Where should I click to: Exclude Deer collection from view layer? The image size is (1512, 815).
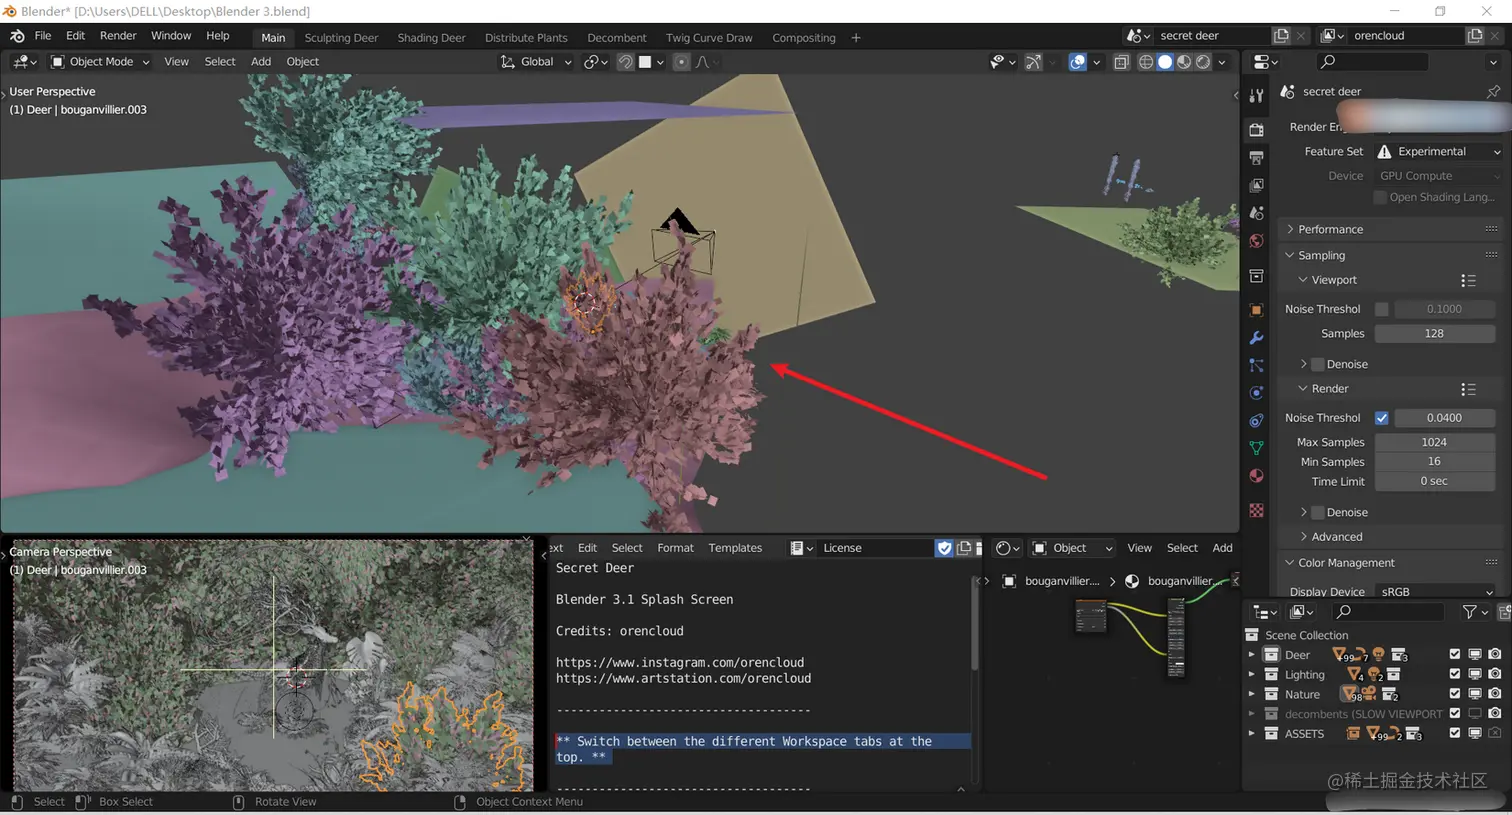pos(1455,654)
